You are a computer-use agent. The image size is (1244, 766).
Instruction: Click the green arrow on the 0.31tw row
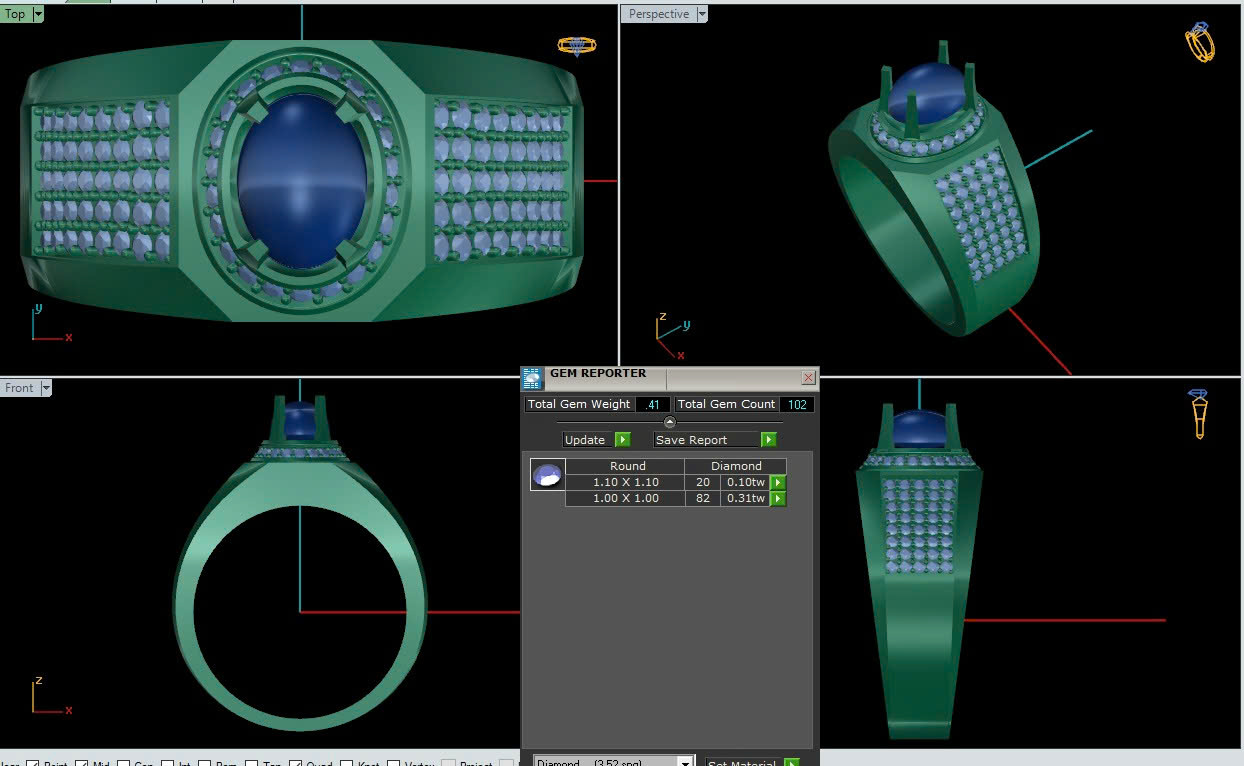point(778,498)
